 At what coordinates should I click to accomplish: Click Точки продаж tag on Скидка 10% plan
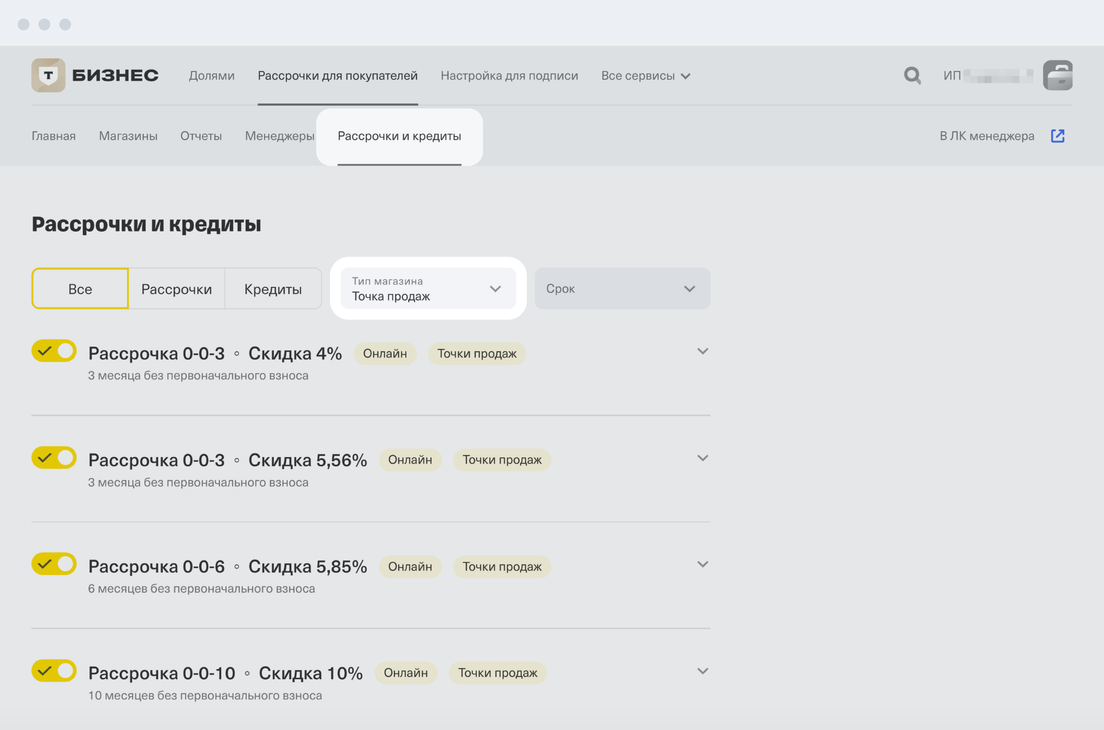coord(497,673)
